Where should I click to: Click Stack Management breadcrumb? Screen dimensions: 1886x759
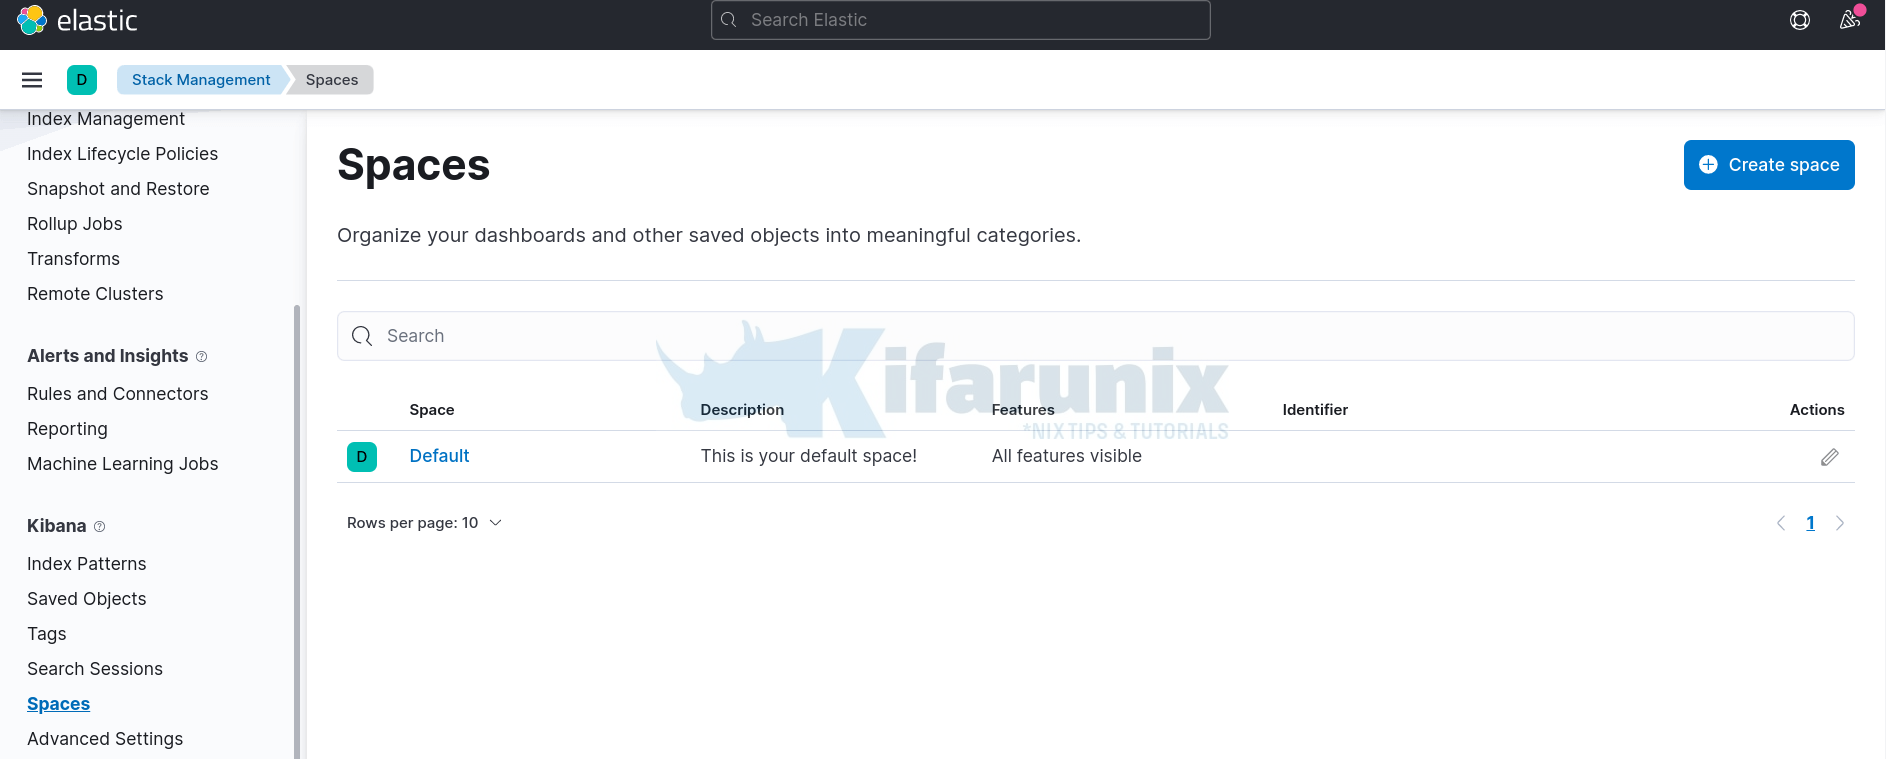click(201, 80)
